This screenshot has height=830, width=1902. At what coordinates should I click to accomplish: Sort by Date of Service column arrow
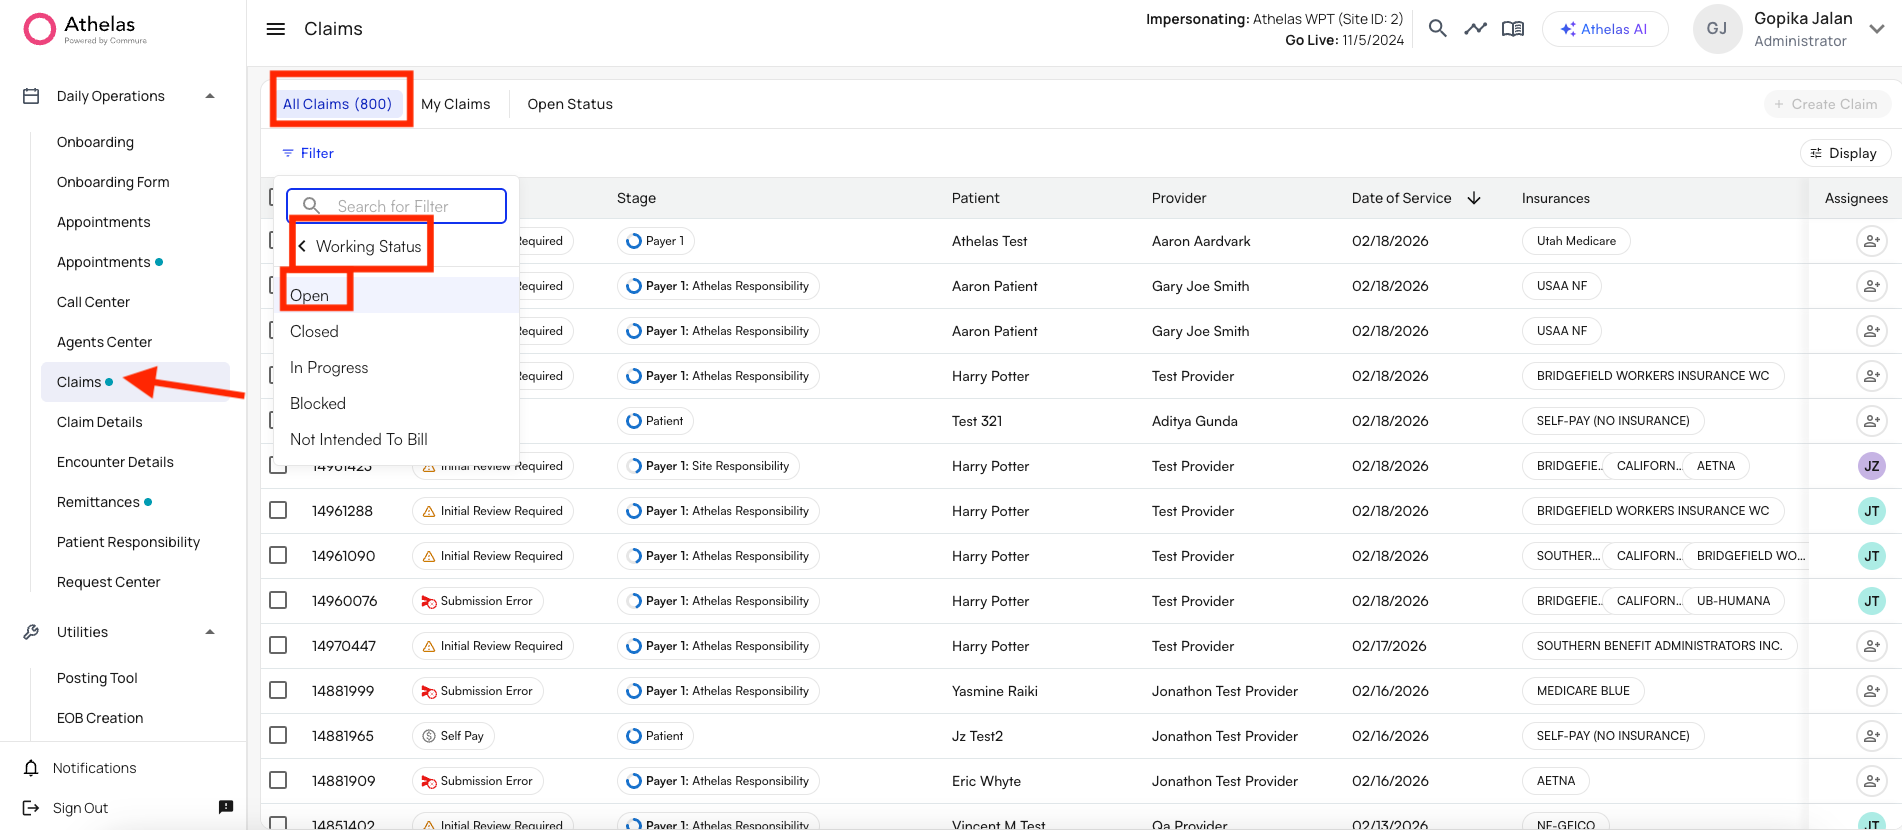[1474, 198]
